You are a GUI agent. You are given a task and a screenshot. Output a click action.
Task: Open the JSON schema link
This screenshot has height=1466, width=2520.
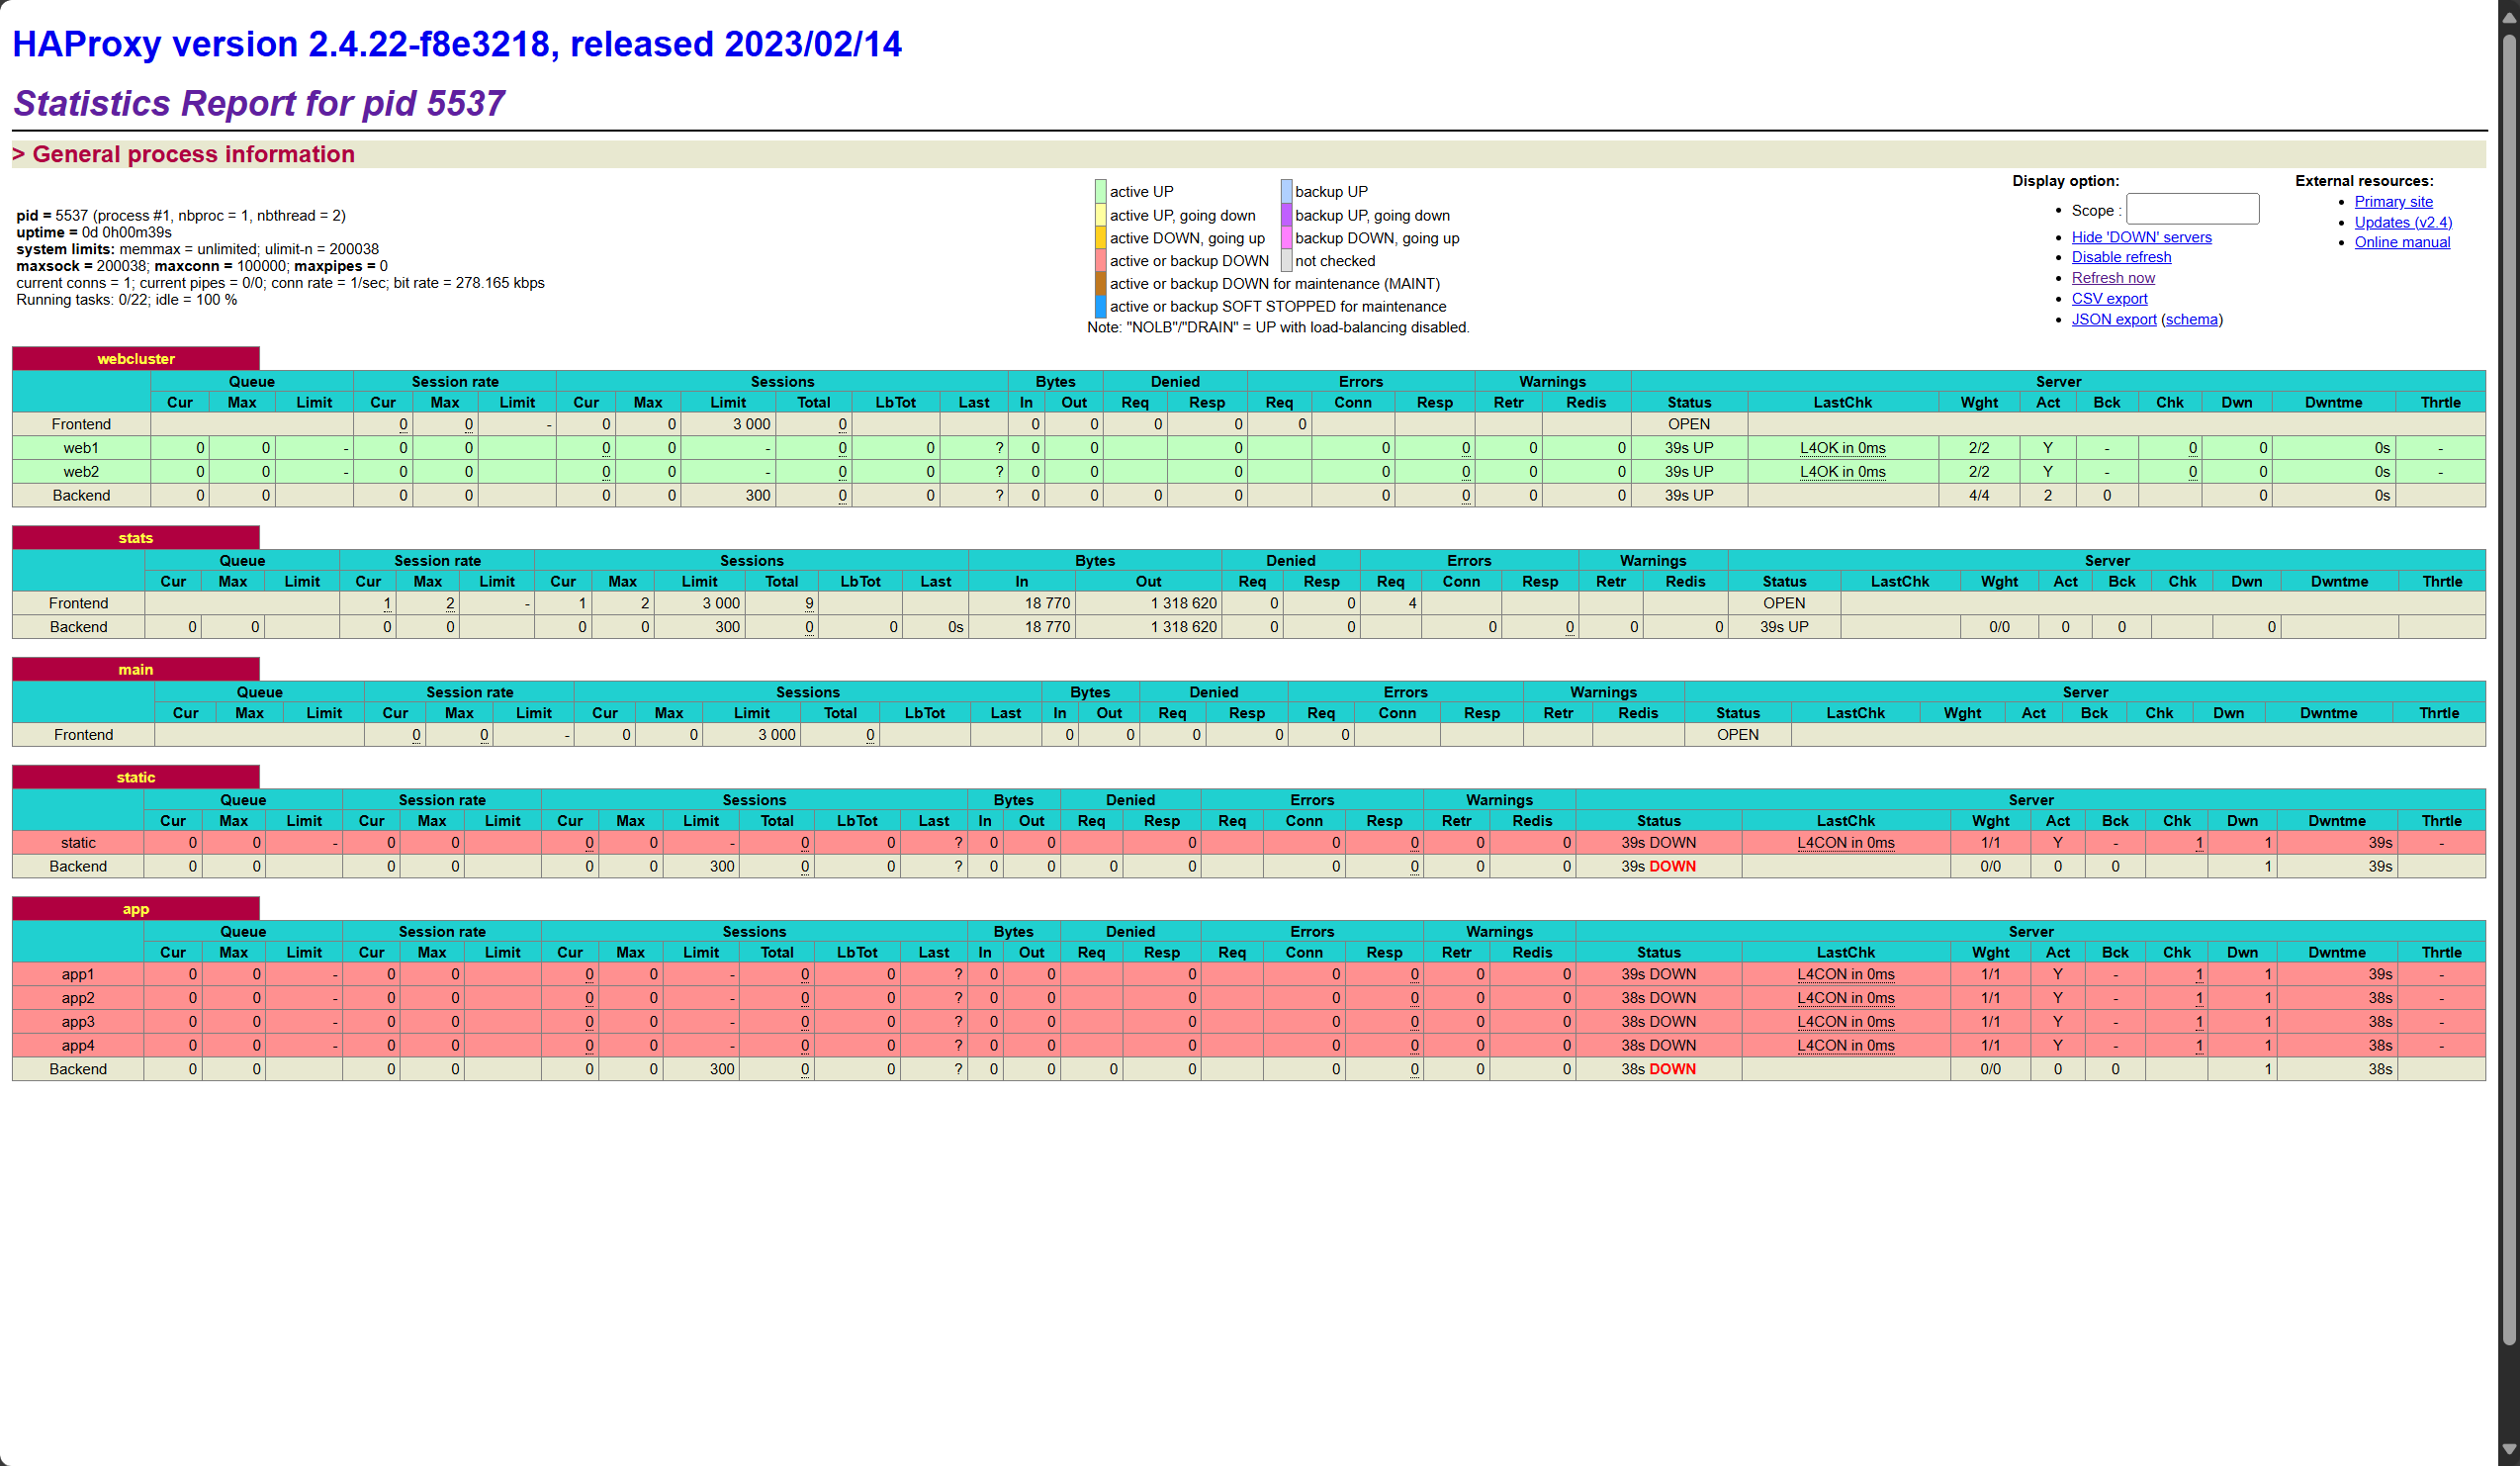(x=2191, y=319)
